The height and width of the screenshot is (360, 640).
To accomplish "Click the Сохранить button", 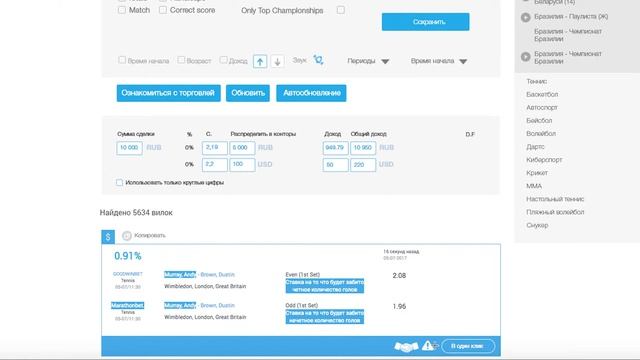I will pyautogui.click(x=426, y=22).
